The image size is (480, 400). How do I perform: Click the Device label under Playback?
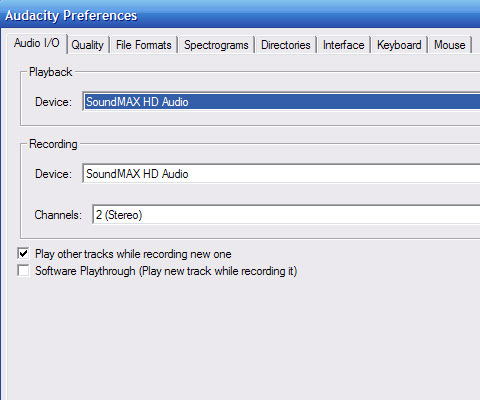pyautogui.click(x=53, y=102)
